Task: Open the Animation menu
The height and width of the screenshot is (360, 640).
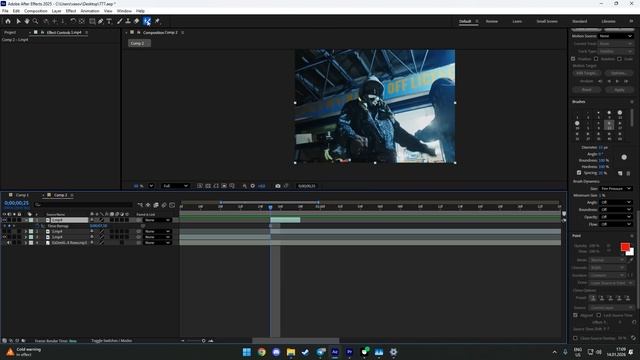Action: 90,11
